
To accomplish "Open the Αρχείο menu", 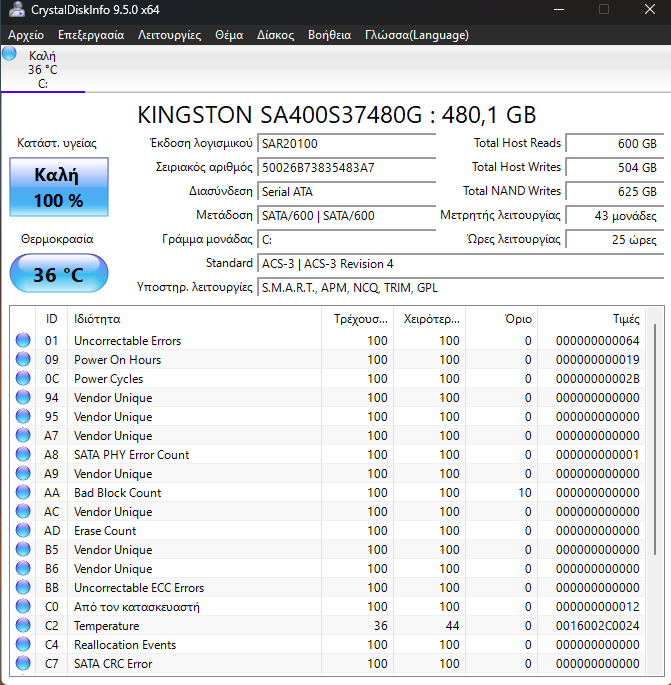I will point(26,35).
